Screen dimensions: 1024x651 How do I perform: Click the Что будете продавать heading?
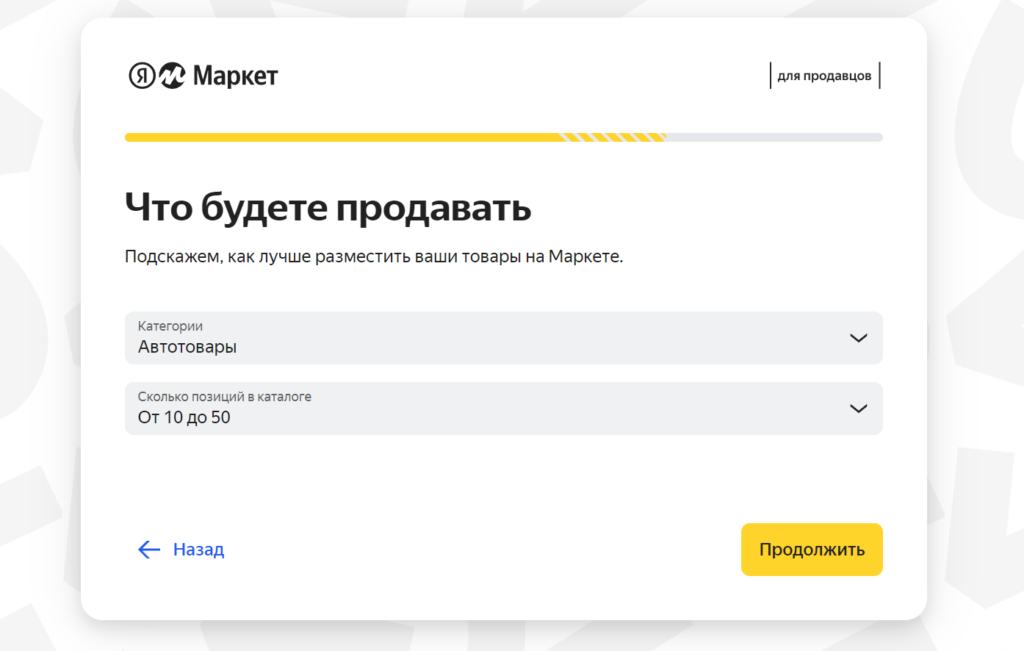pyautogui.click(x=328, y=208)
